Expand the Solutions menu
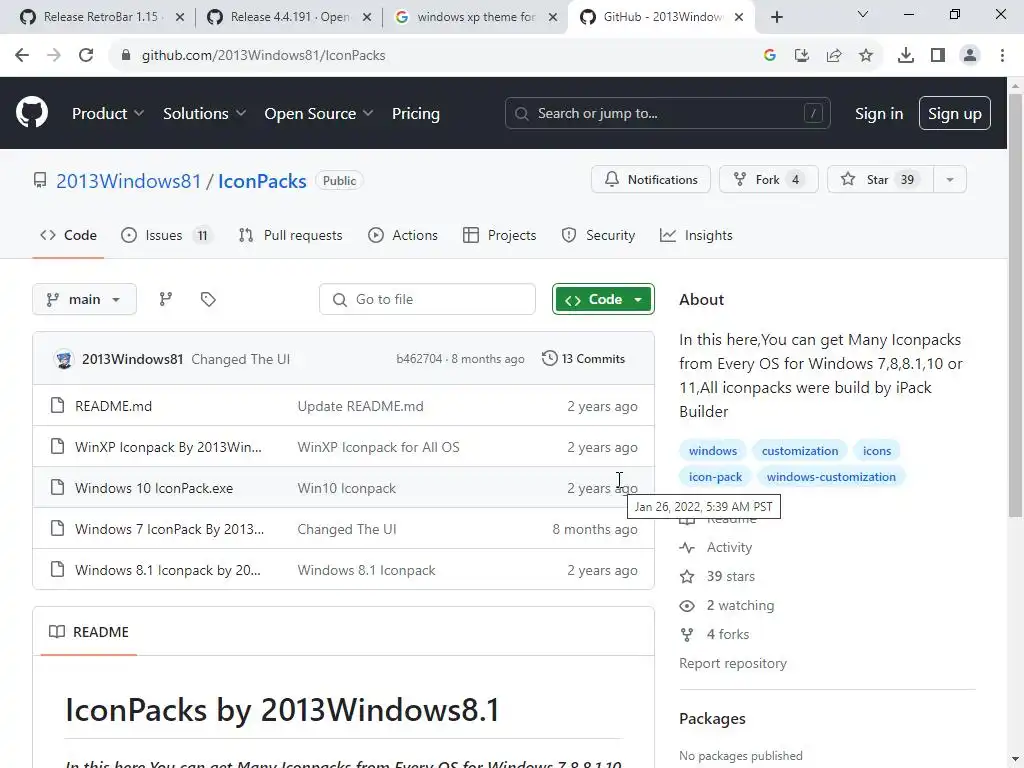The height and width of the screenshot is (768, 1024). (204, 113)
